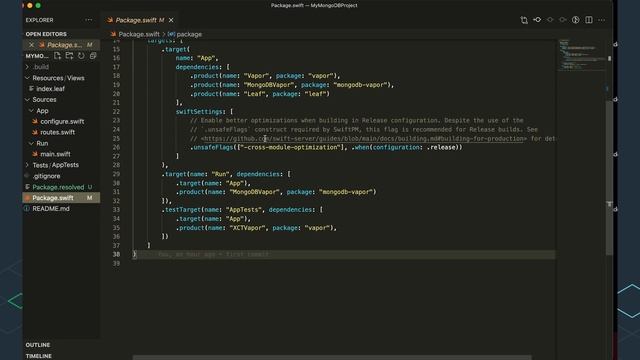Open routes.swift file
The height and width of the screenshot is (360, 640).
(58, 132)
